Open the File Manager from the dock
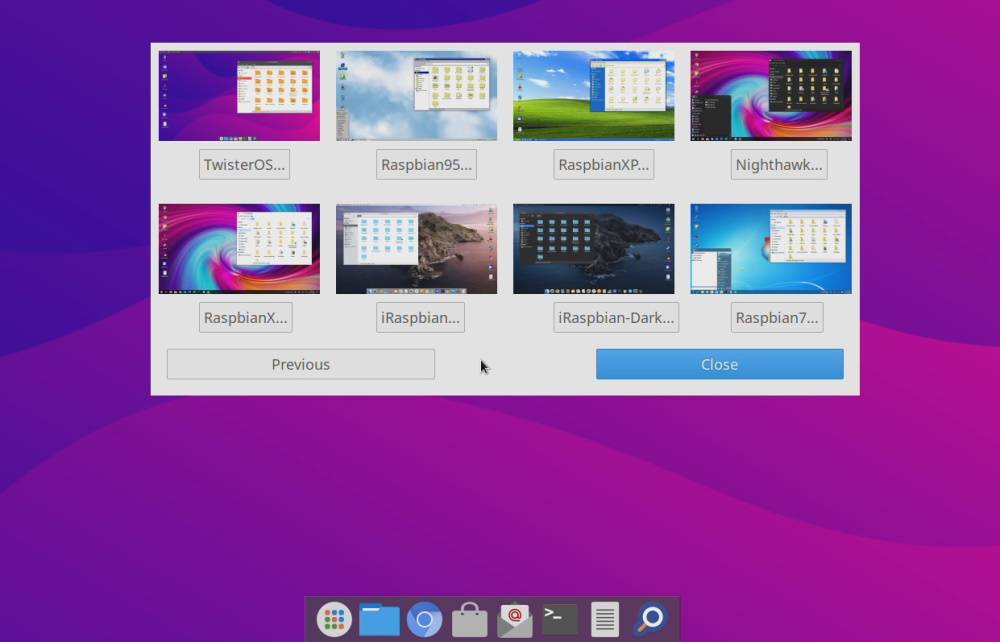The height and width of the screenshot is (642, 1000). (x=379, y=618)
